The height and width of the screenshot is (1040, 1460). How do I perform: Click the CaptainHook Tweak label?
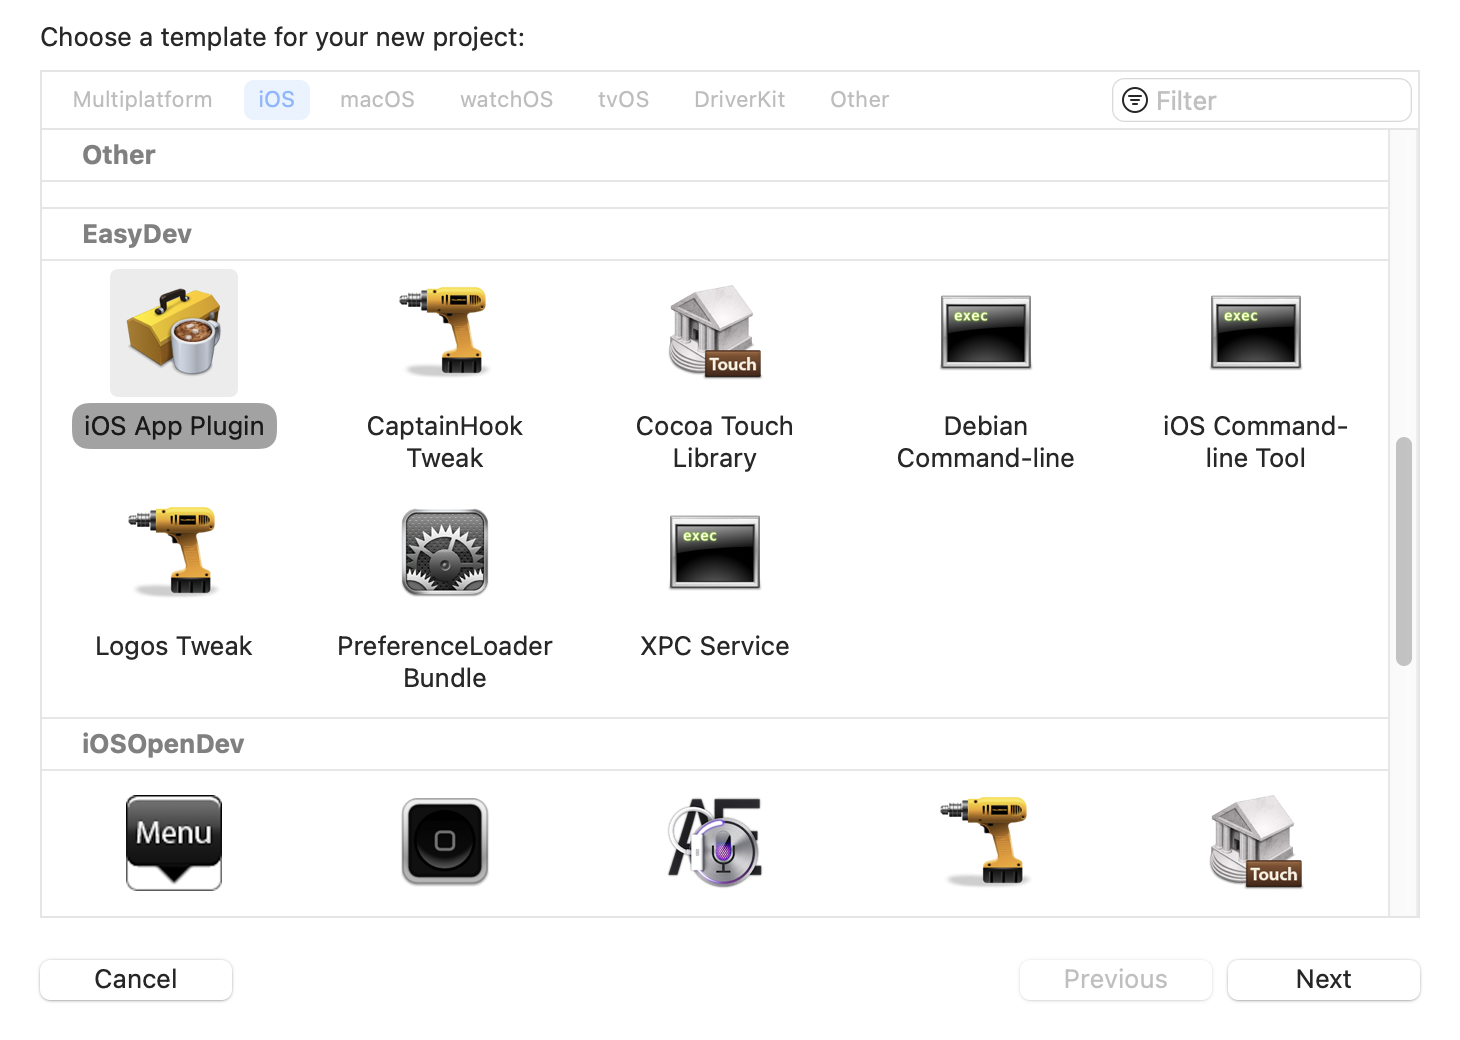pyautogui.click(x=445, y=442)
